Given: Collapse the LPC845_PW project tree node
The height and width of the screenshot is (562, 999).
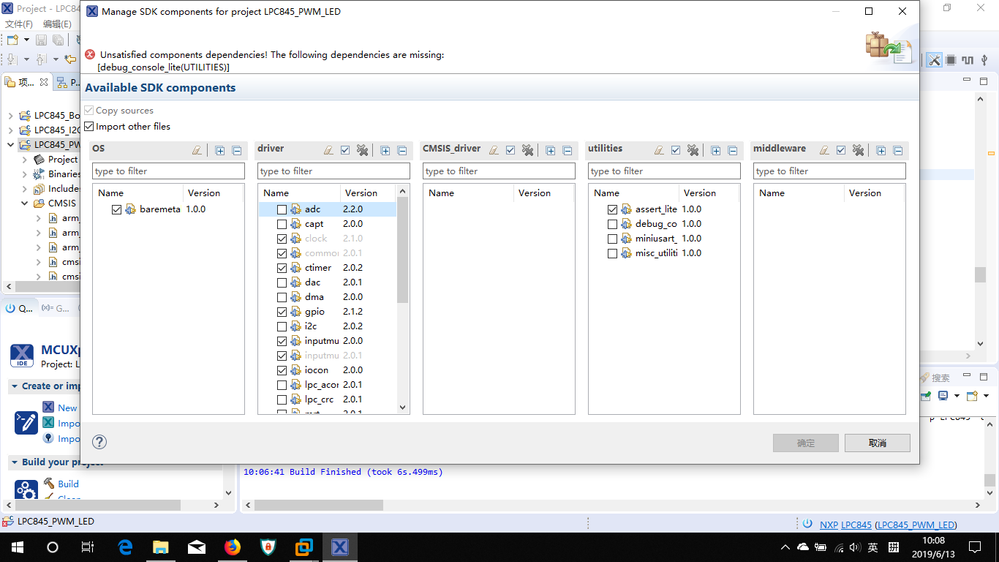Looking at the screenshot, I should pyautogui.click(x=10, y=145).
